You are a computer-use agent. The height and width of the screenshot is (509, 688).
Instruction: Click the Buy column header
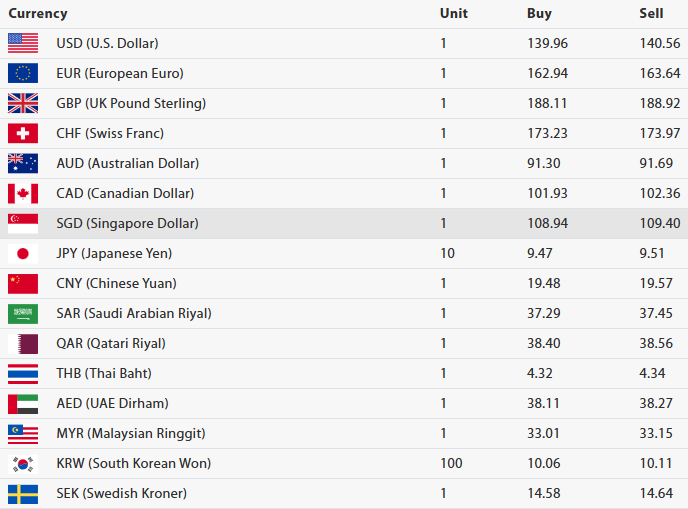[x=539, y=14]
